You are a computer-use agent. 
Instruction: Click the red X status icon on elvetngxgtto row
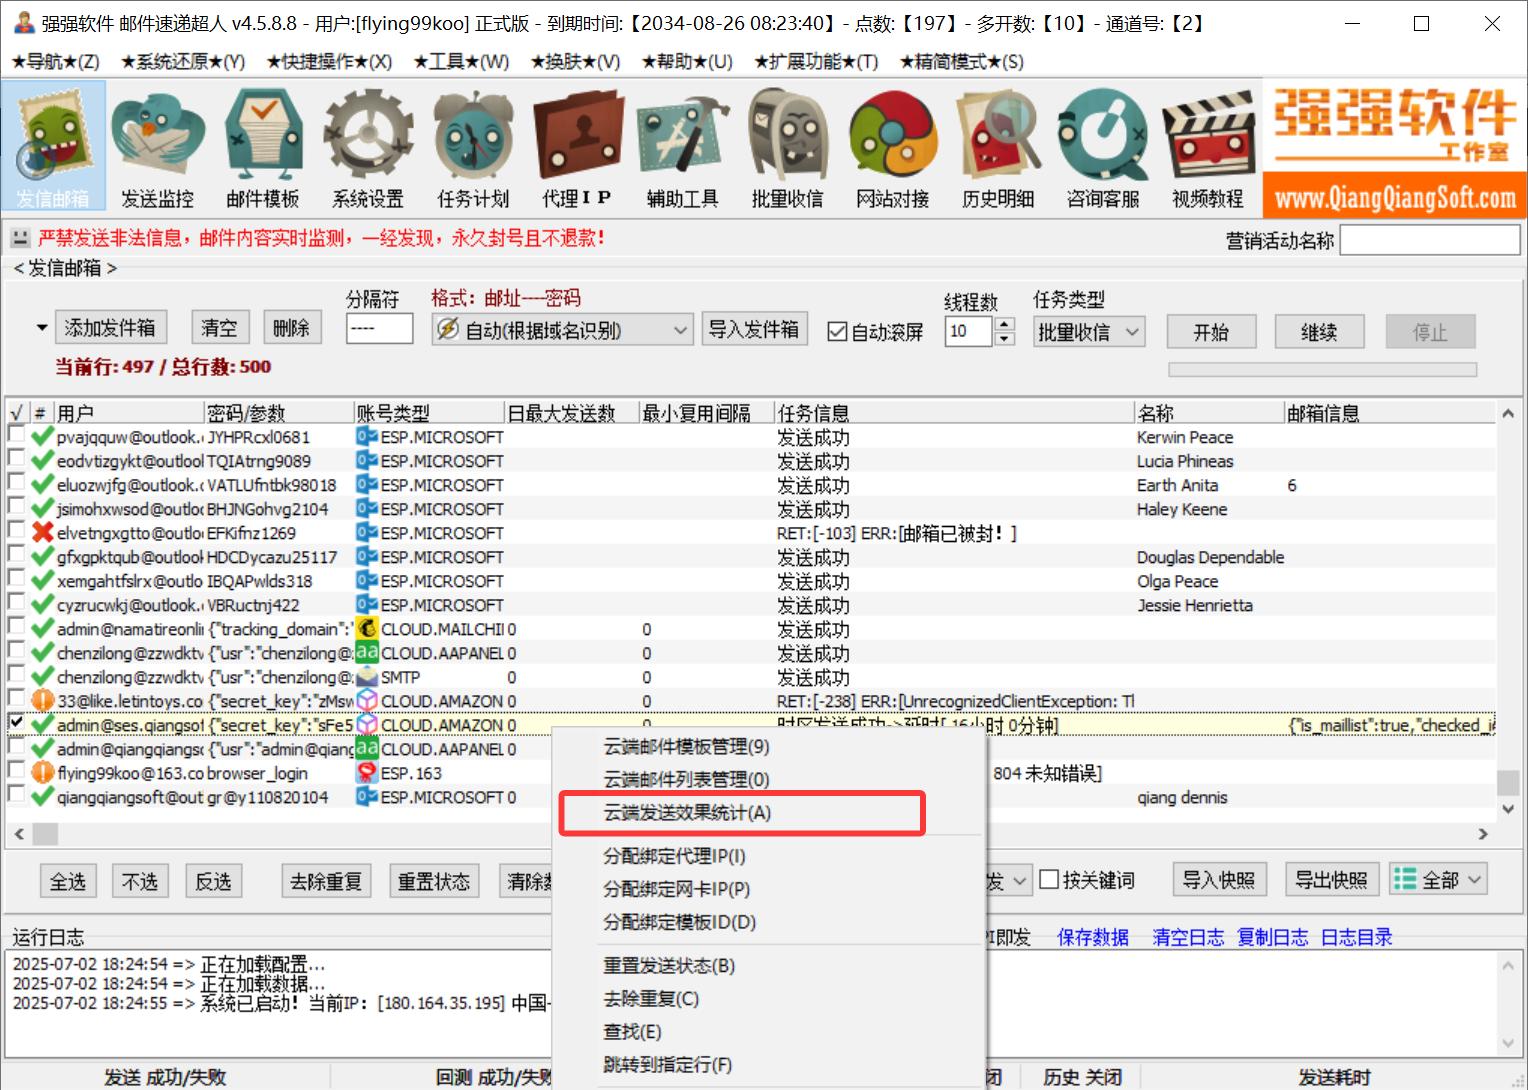click(x=42, y=533)
